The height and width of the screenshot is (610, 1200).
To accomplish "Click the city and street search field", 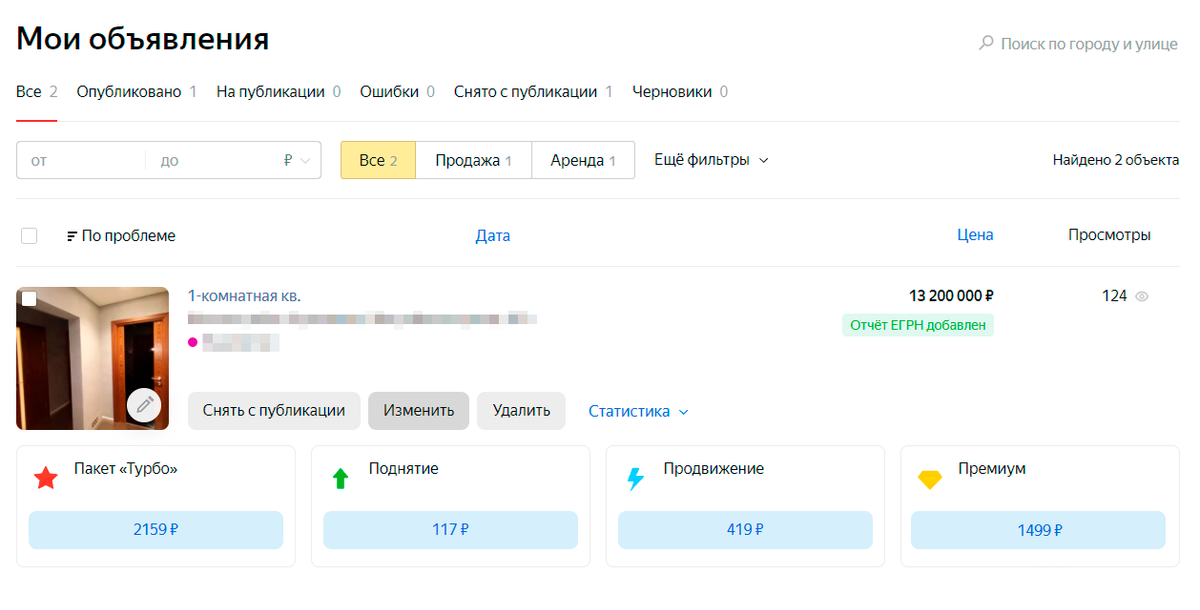I will 1089,44.
